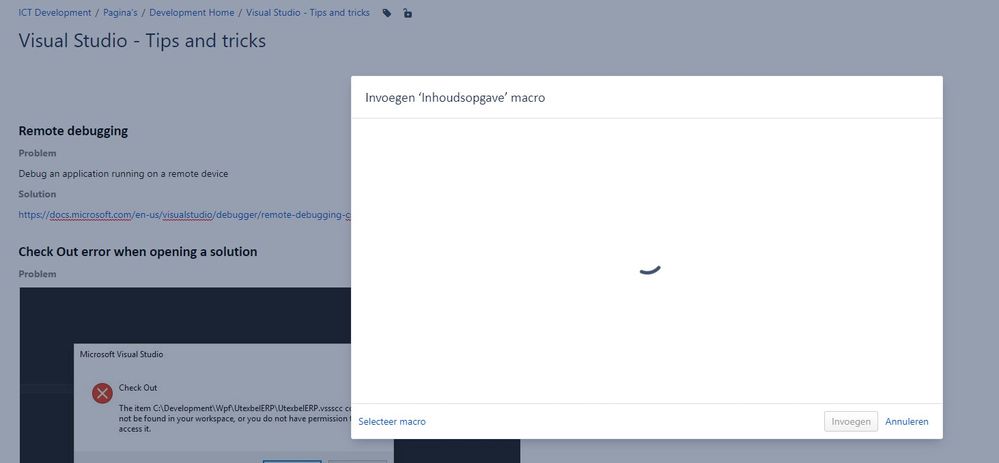Open the Pagina's breadcrumb link

(120, 13)
